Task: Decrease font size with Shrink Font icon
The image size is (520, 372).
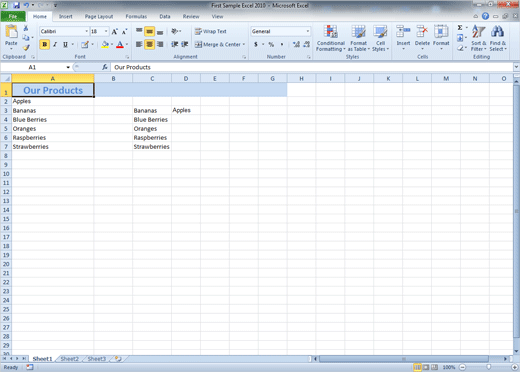Action: (124, 32)
